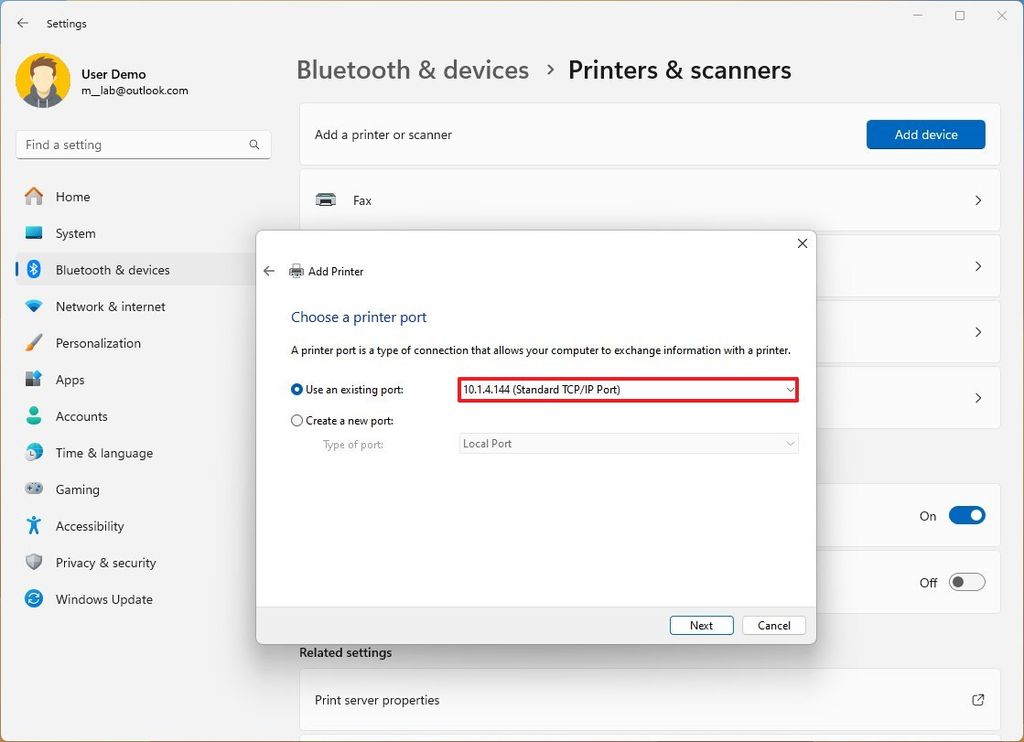Open Apps settings
Image resolution: width=1024 pixels, height=742 pixels.
(70, 379)
